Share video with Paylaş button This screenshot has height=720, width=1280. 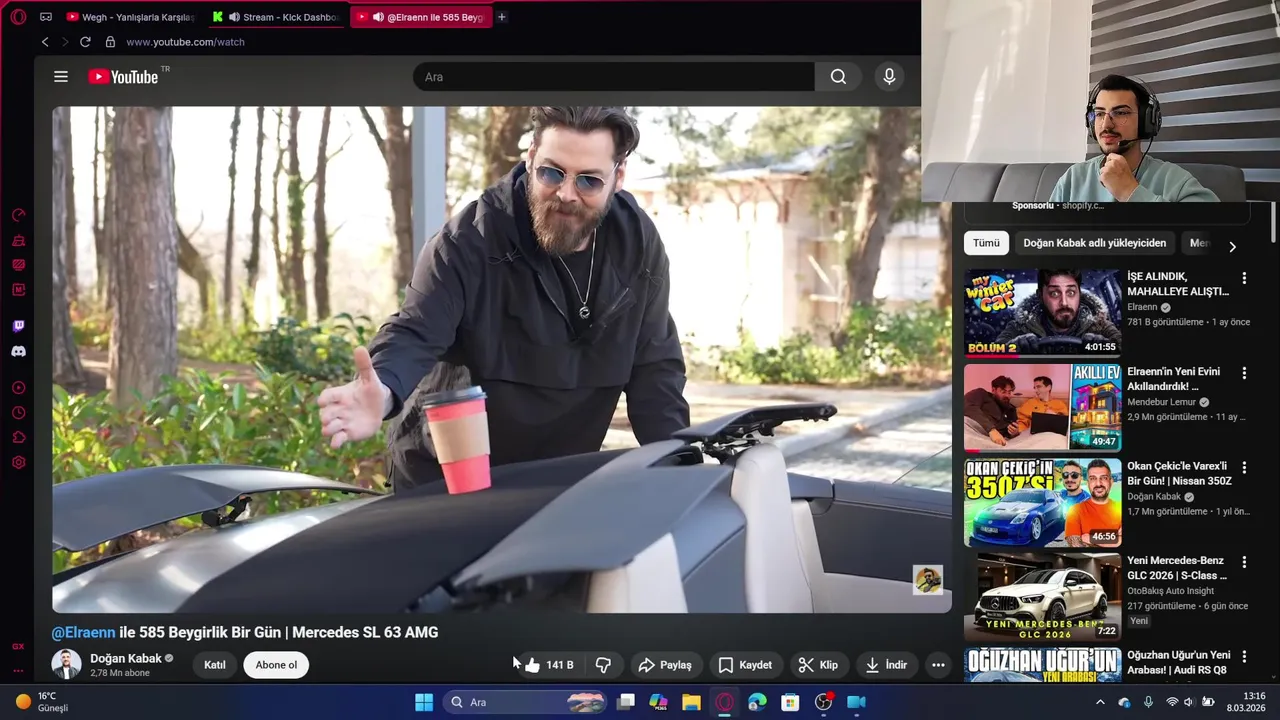click(665, 665)
